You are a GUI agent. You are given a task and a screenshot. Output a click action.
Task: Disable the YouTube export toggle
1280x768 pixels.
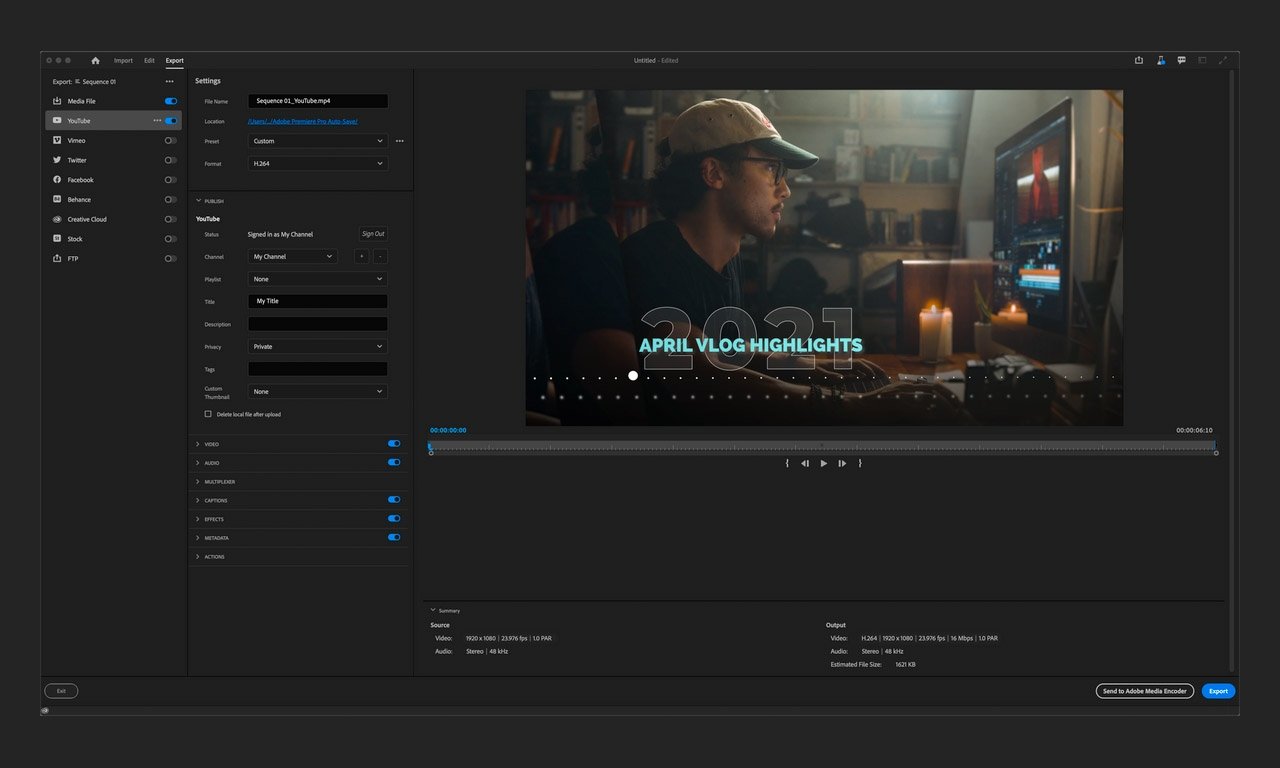(171, 121)
